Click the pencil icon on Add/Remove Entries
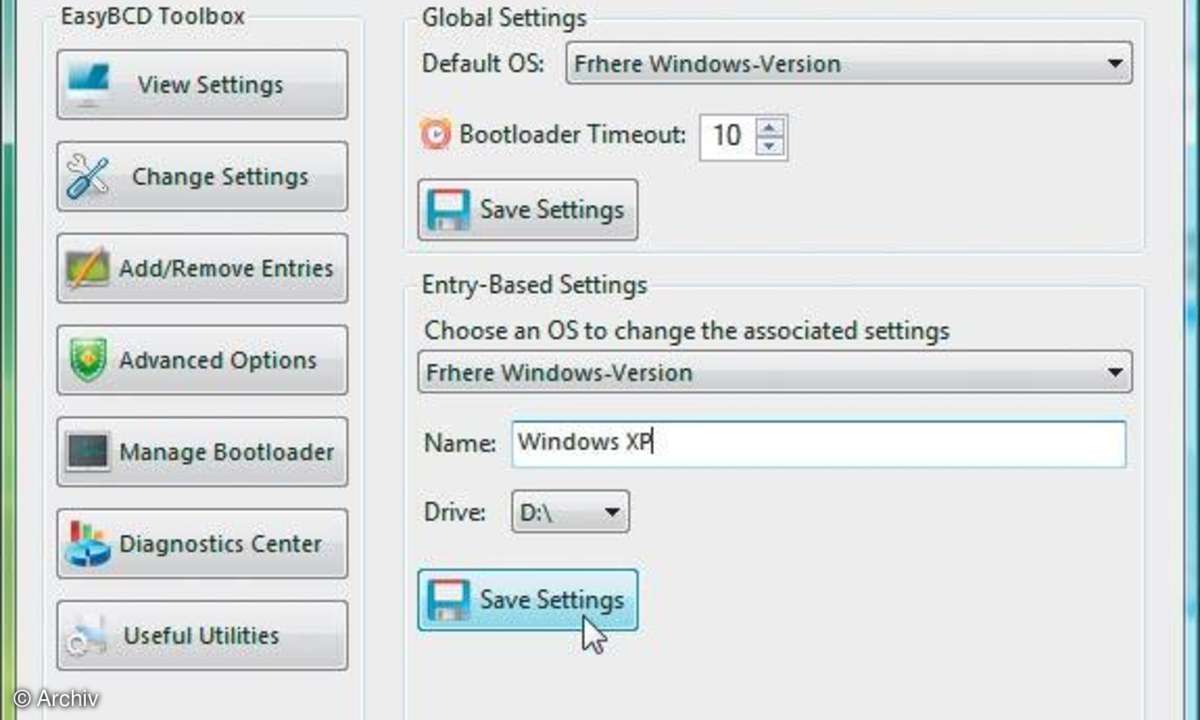Screen dimensions: 1200x720 [x=87, y=269]
